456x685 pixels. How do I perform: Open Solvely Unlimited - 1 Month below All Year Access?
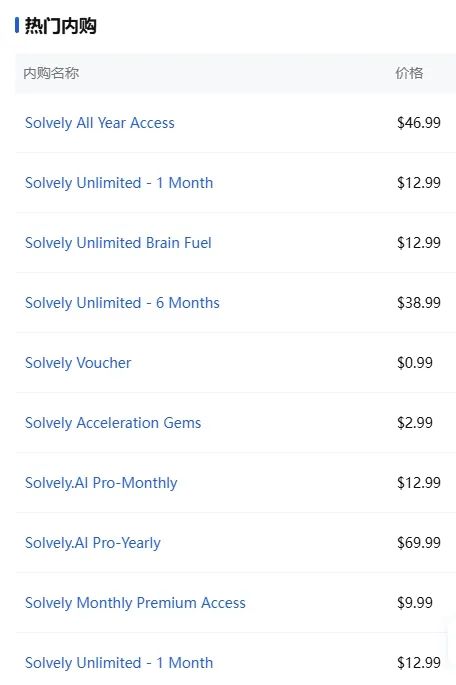click(119, 183)
